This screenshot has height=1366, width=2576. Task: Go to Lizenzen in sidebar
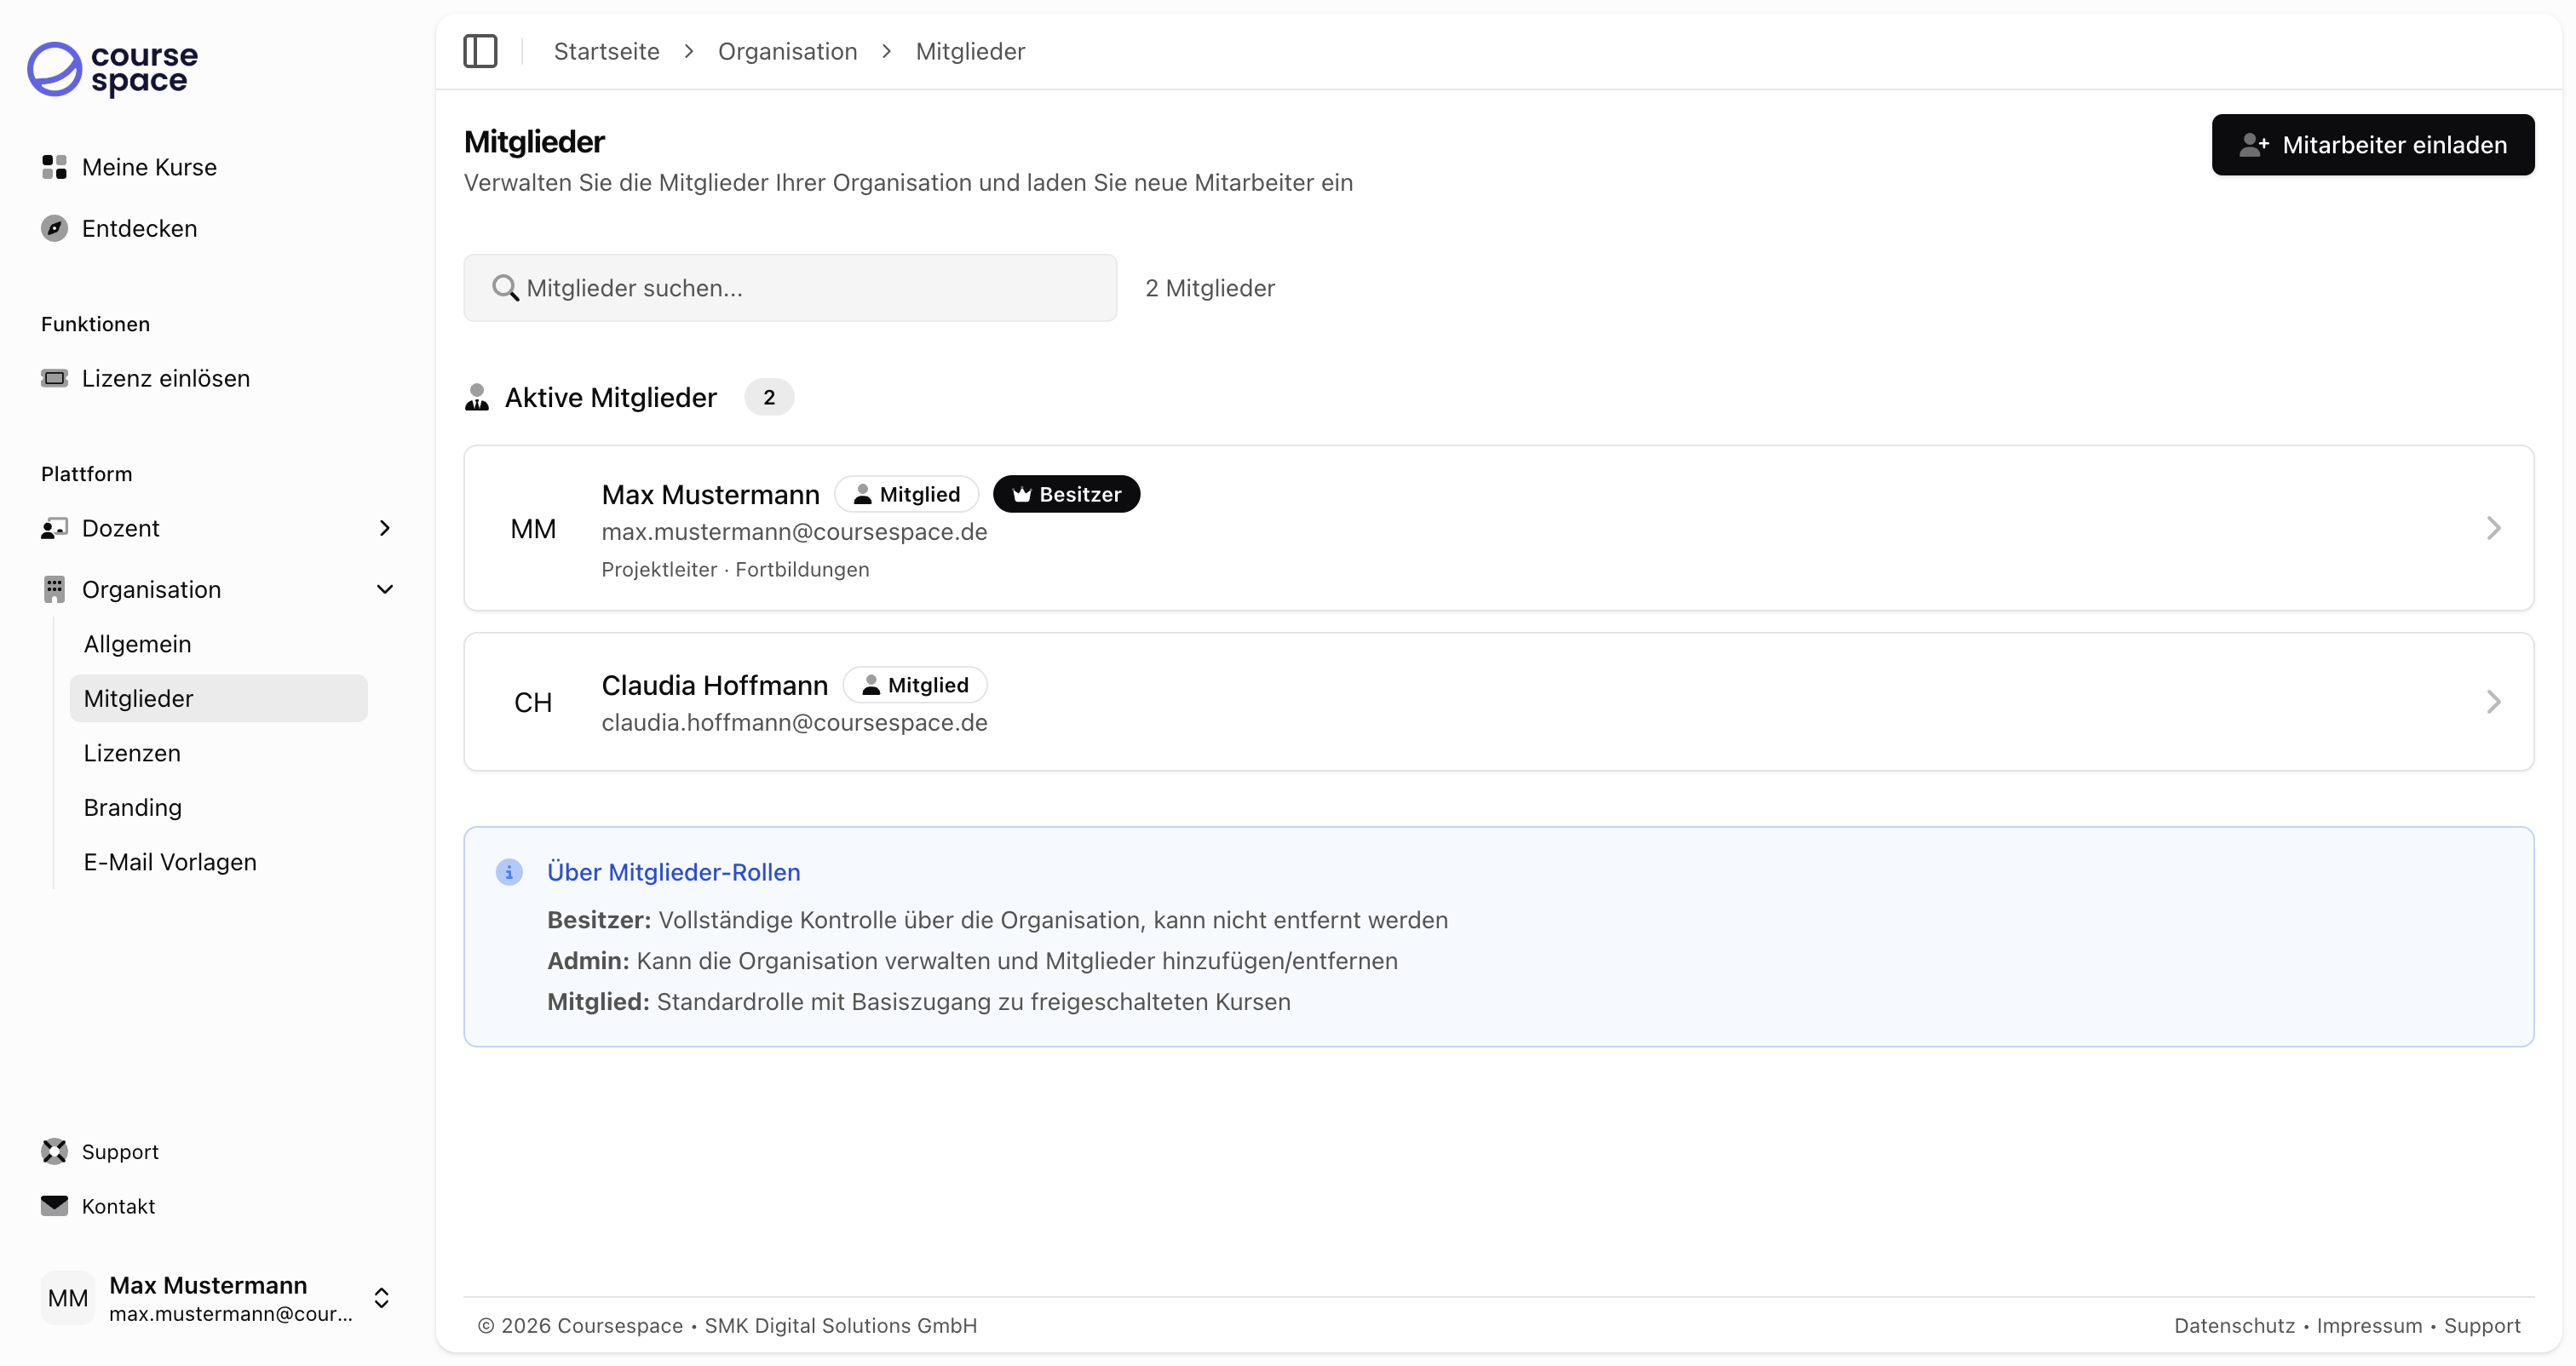(x=132, y=753)
